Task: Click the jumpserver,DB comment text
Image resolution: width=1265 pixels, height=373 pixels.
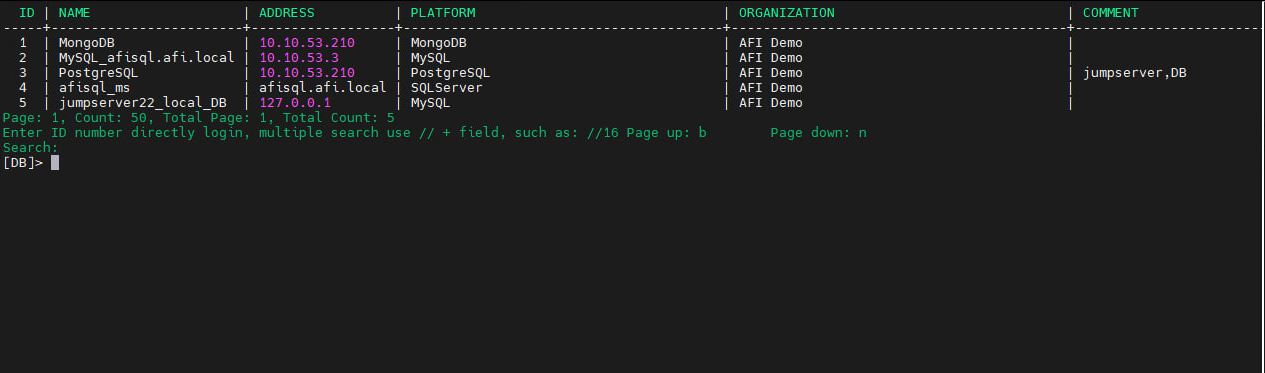Action: [1135, 73]
